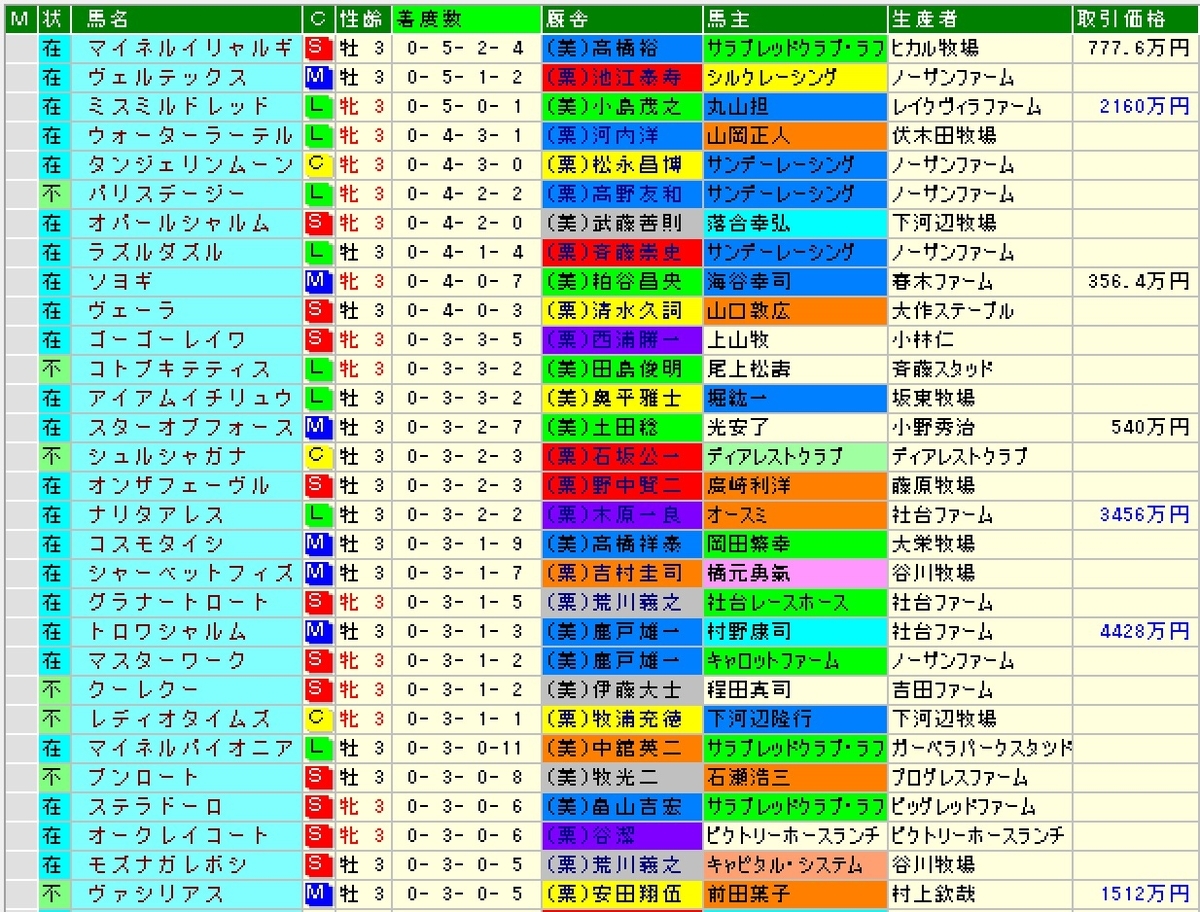
Task: Click the S class icon for マイネルイリャルギ
Action: [318, 47]
